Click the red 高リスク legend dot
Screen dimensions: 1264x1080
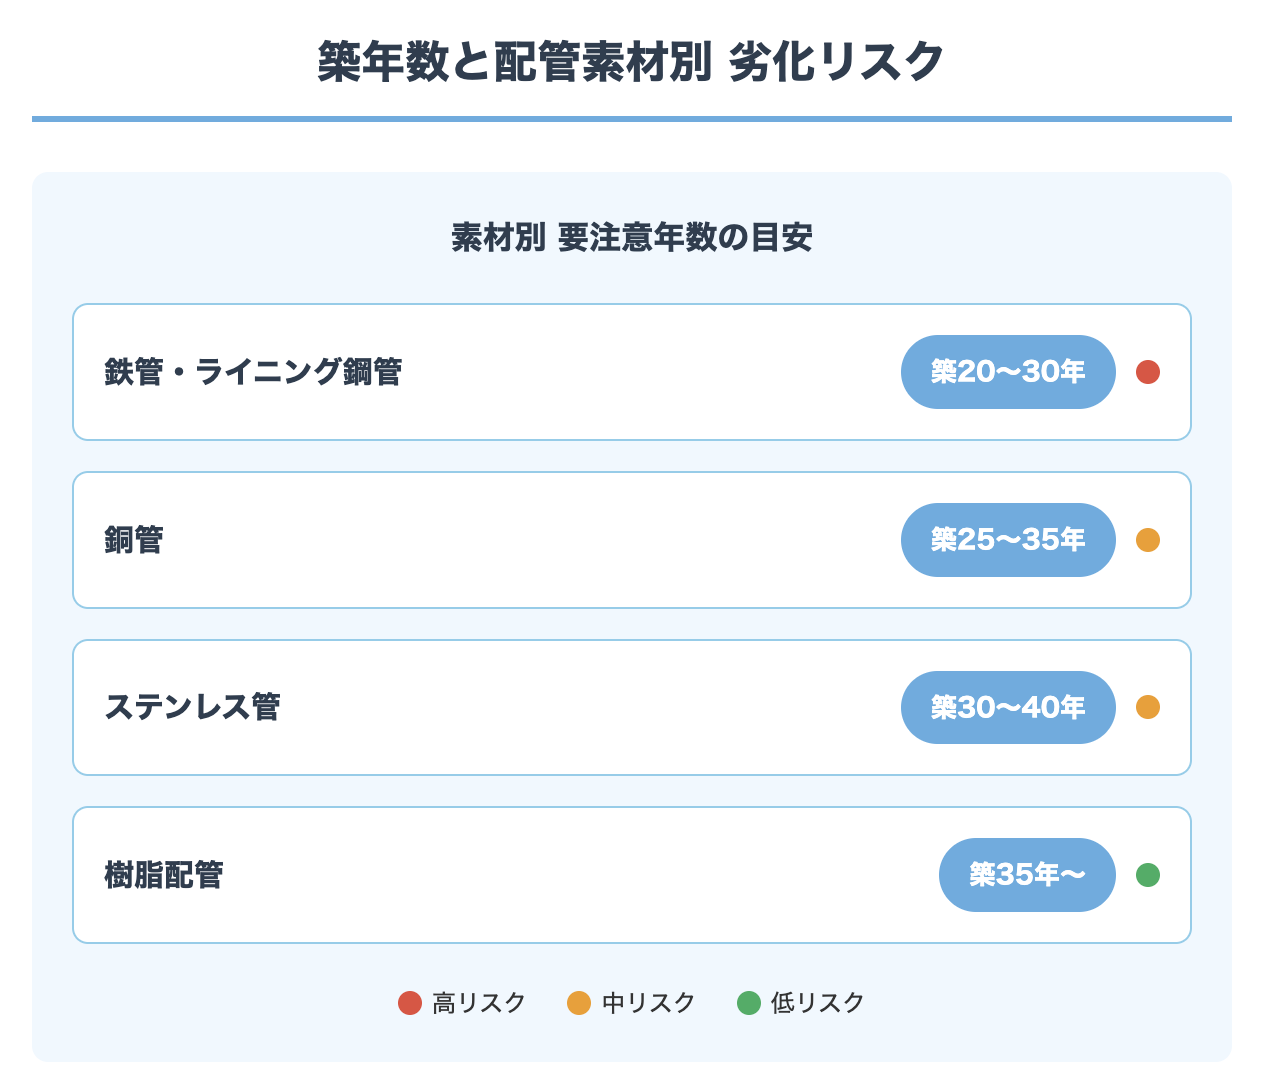click(410, 1003)
